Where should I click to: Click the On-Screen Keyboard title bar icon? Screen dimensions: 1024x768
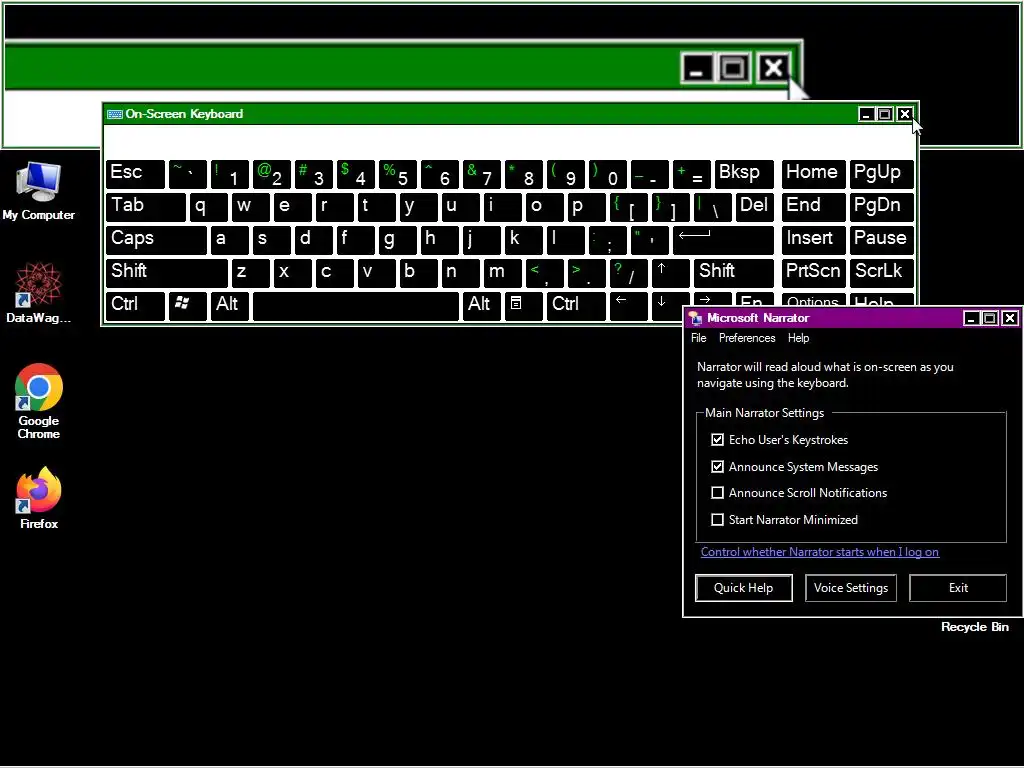pyautogui.click(x=115, y=114)
